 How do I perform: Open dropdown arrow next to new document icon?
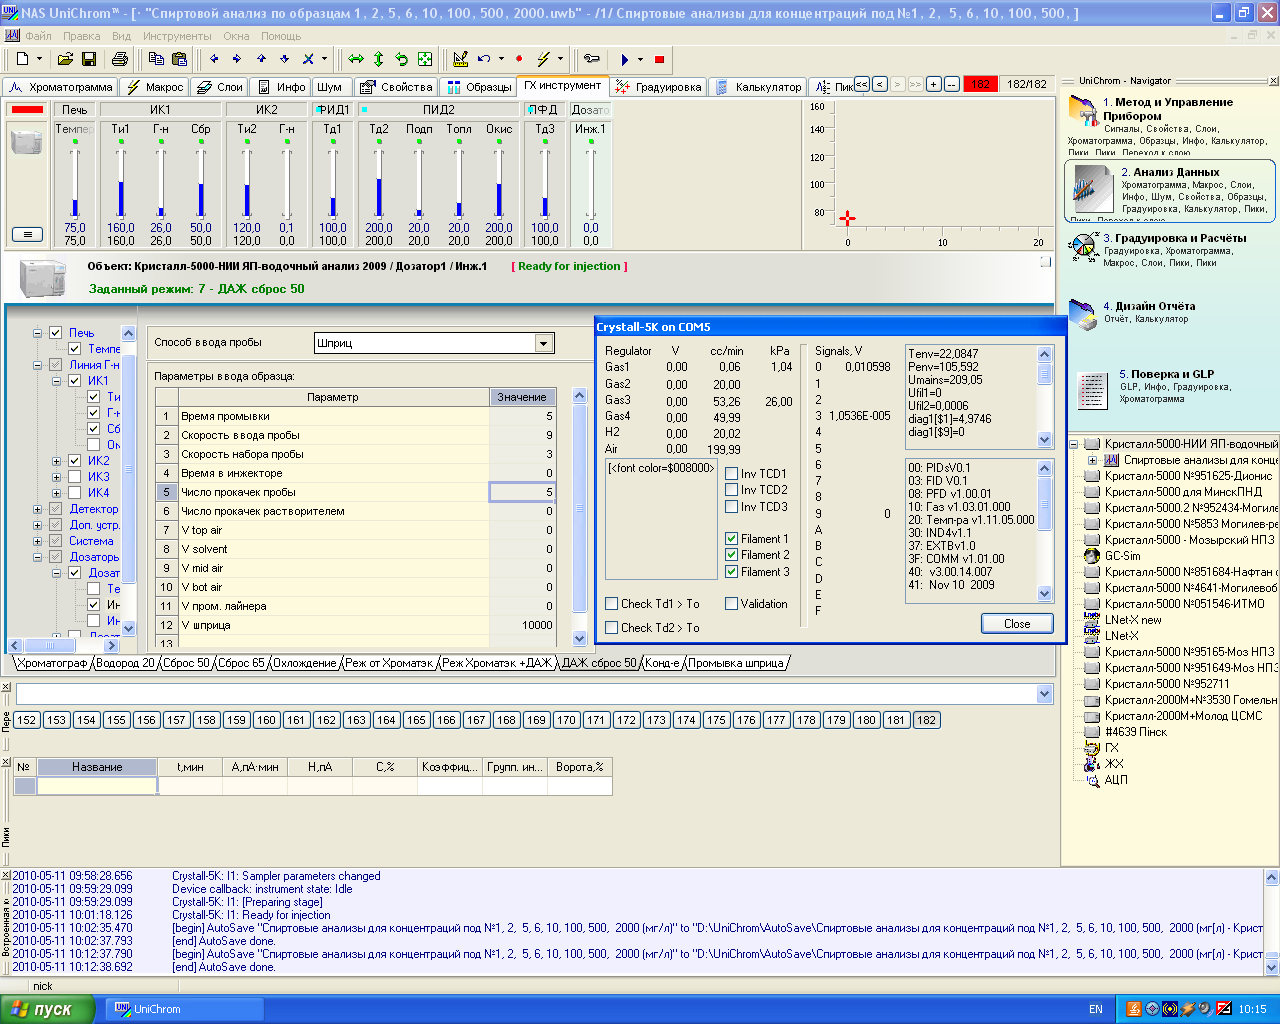pyautogui.click(x=39, y=59)
